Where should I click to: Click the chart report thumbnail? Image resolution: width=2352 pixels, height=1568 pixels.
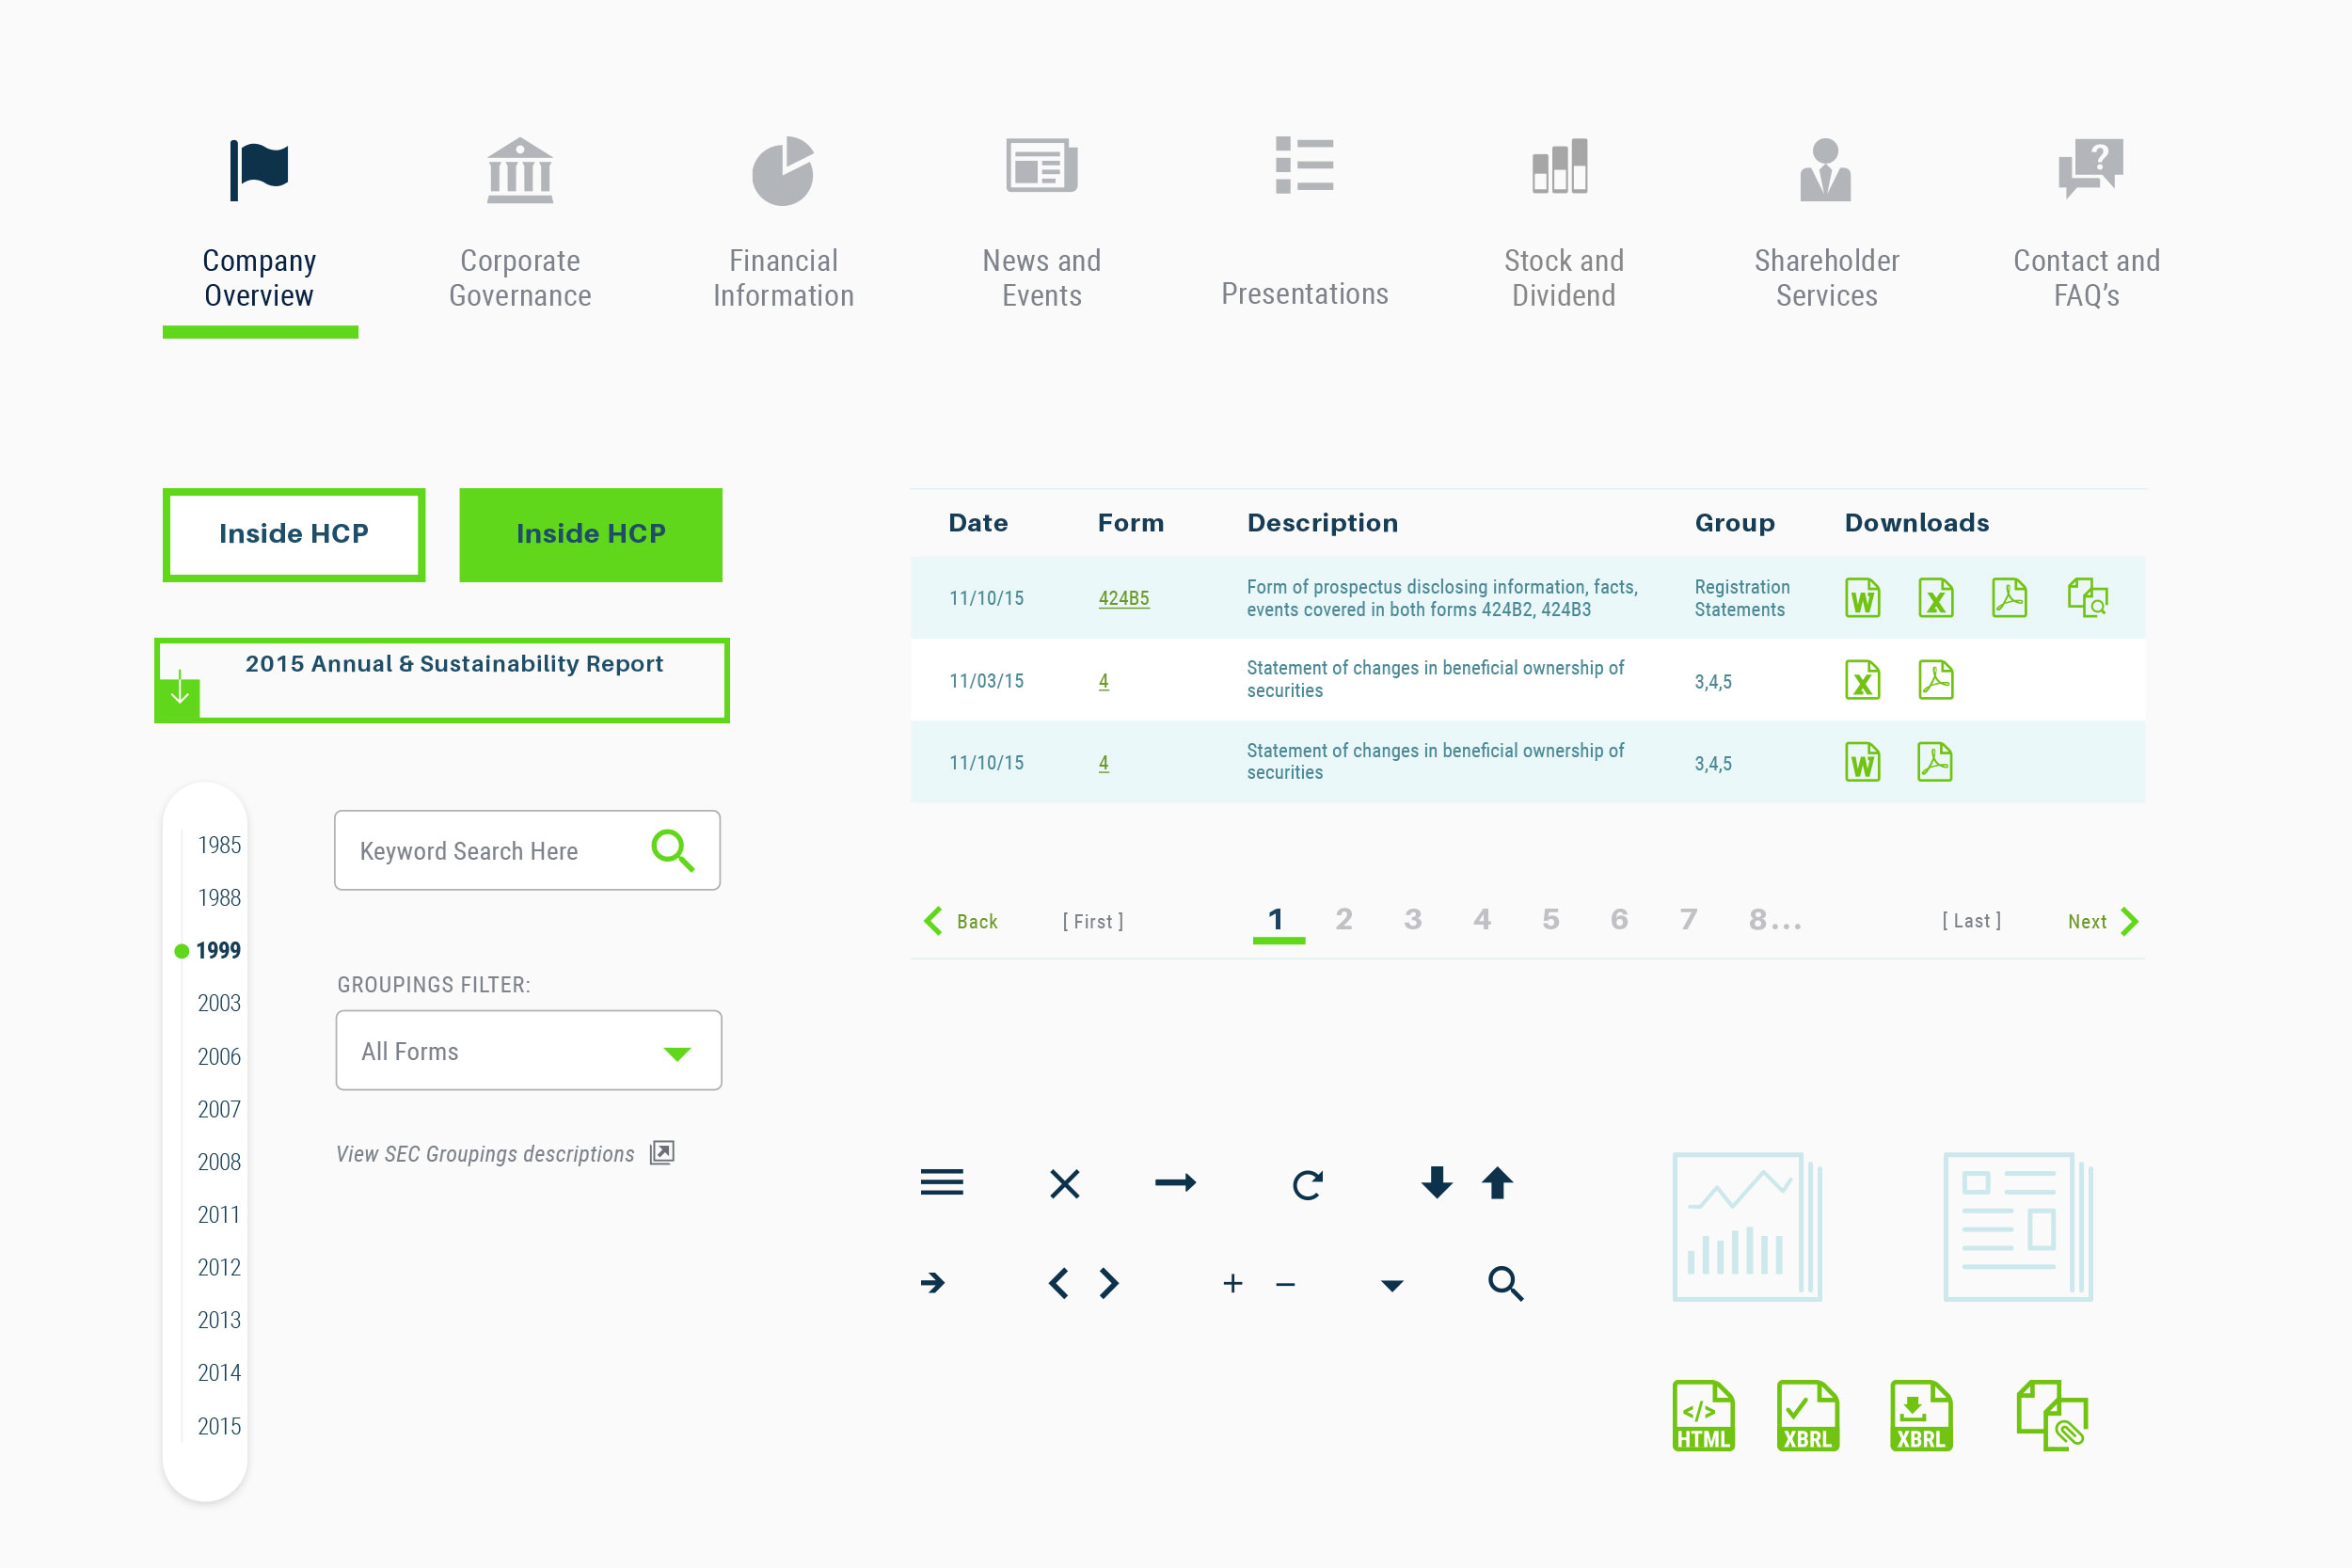[x=1747, y=1227]
